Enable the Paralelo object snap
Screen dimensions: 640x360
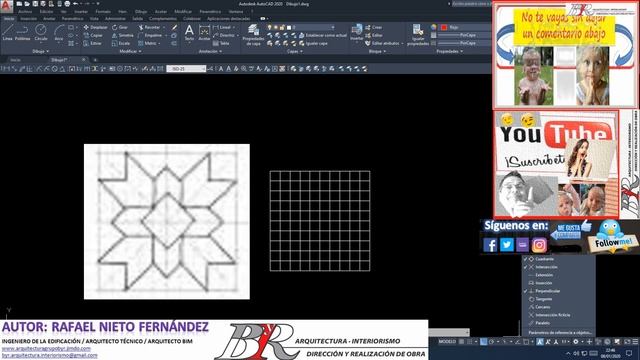(558, 323)
